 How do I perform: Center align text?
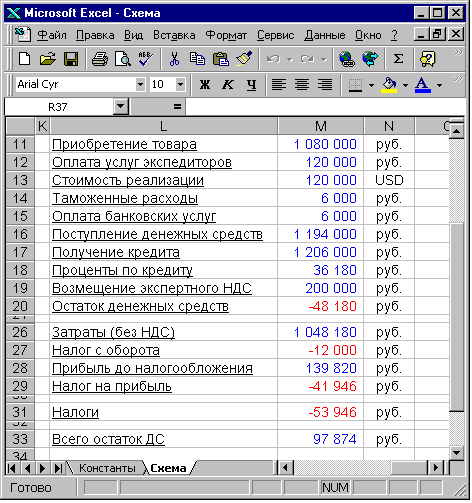point(302,85)
